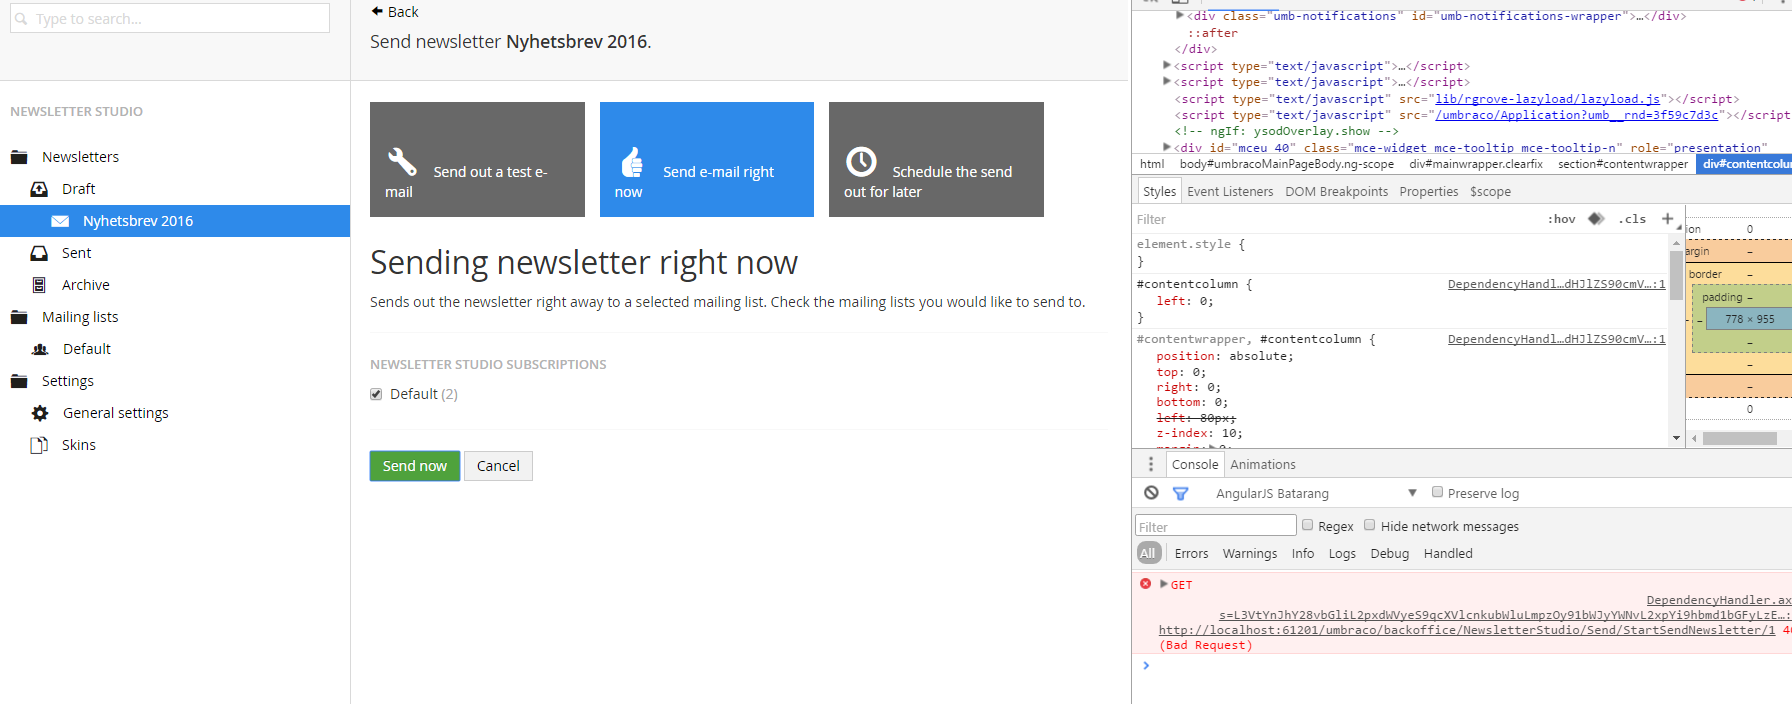Add a new style rule with plus icon
Viewport: 1792px width, 704px height.
pos(1667,219)
